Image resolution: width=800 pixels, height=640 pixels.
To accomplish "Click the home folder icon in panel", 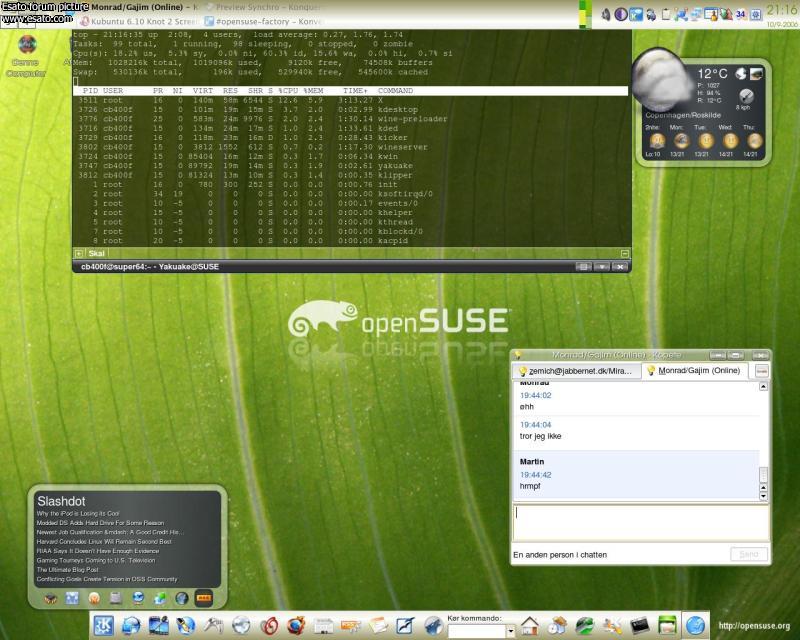I will [530, 626].
